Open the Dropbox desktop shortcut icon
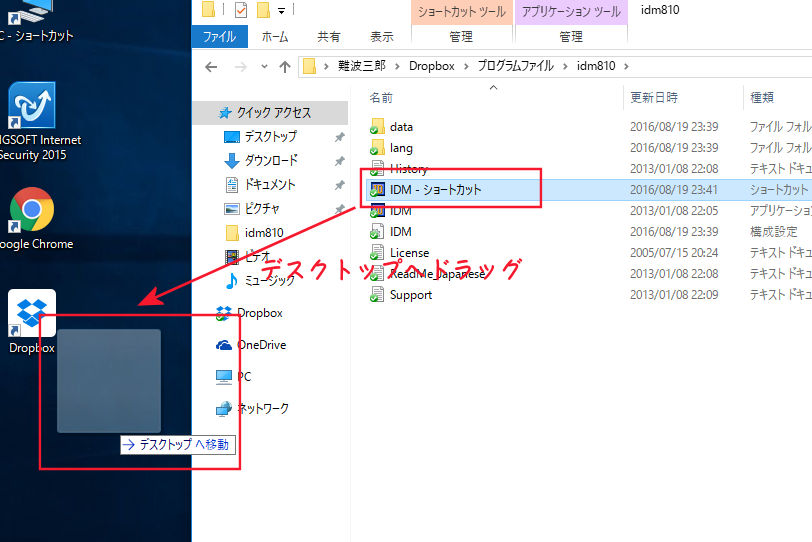Image resolution: width=812 pixels, height=542 pixels. pos(32,313)
